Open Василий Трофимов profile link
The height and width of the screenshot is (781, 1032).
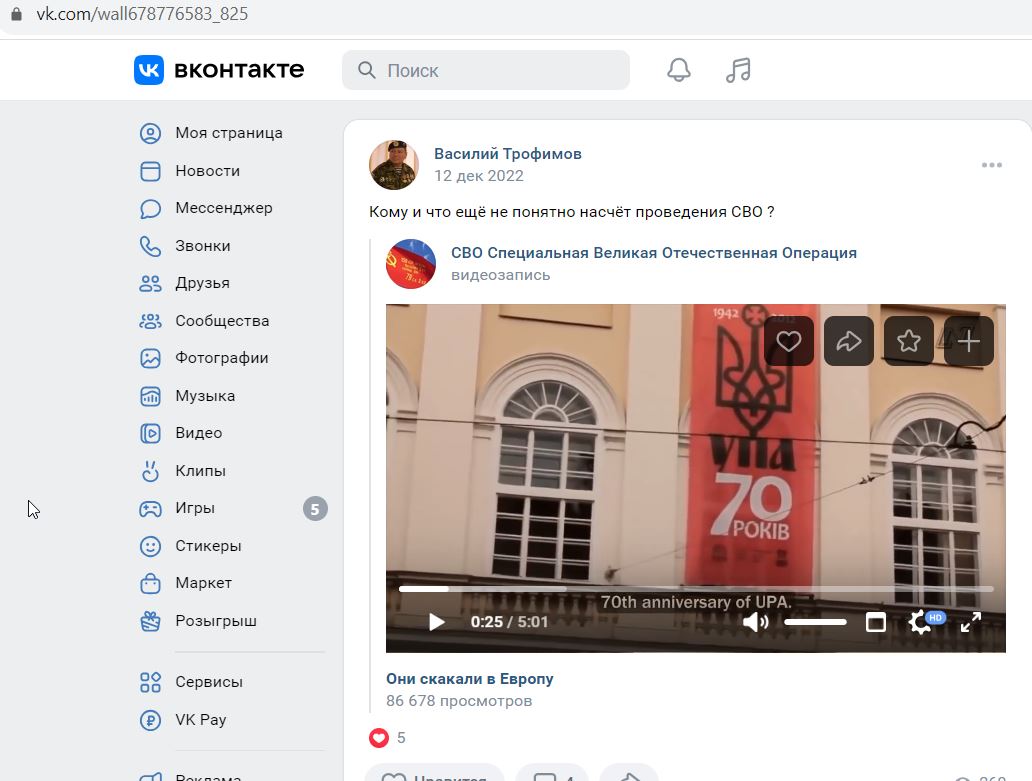point(507,154)
